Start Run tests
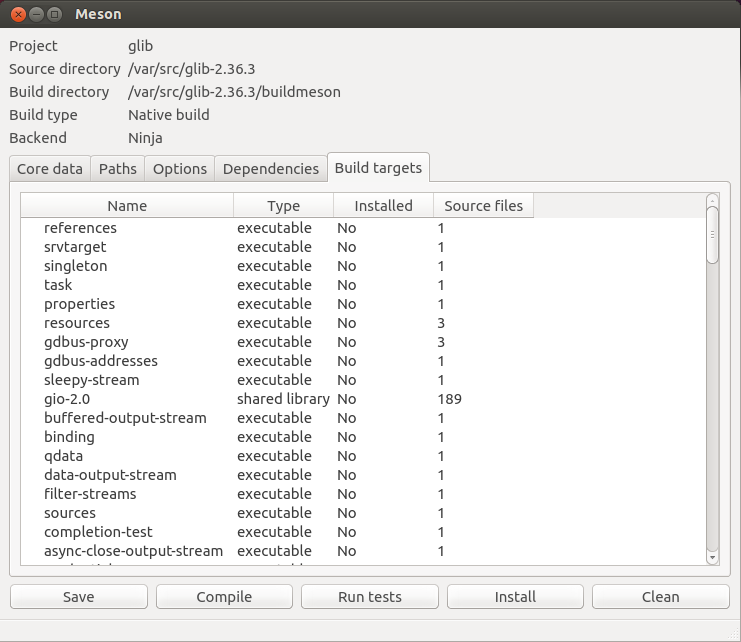The width and height of the screenshot is (741, 642). [370, 597]
